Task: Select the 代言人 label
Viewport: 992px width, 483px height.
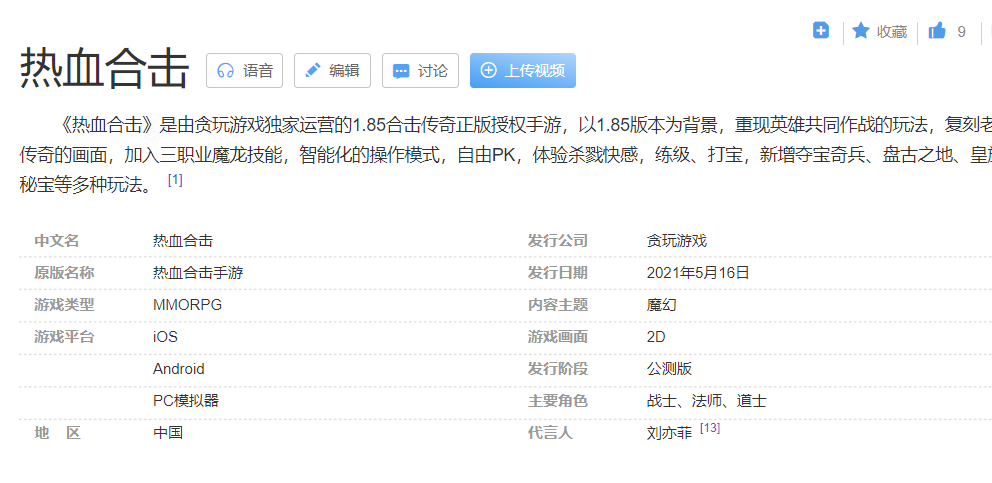Action: [x=550, y=433]
